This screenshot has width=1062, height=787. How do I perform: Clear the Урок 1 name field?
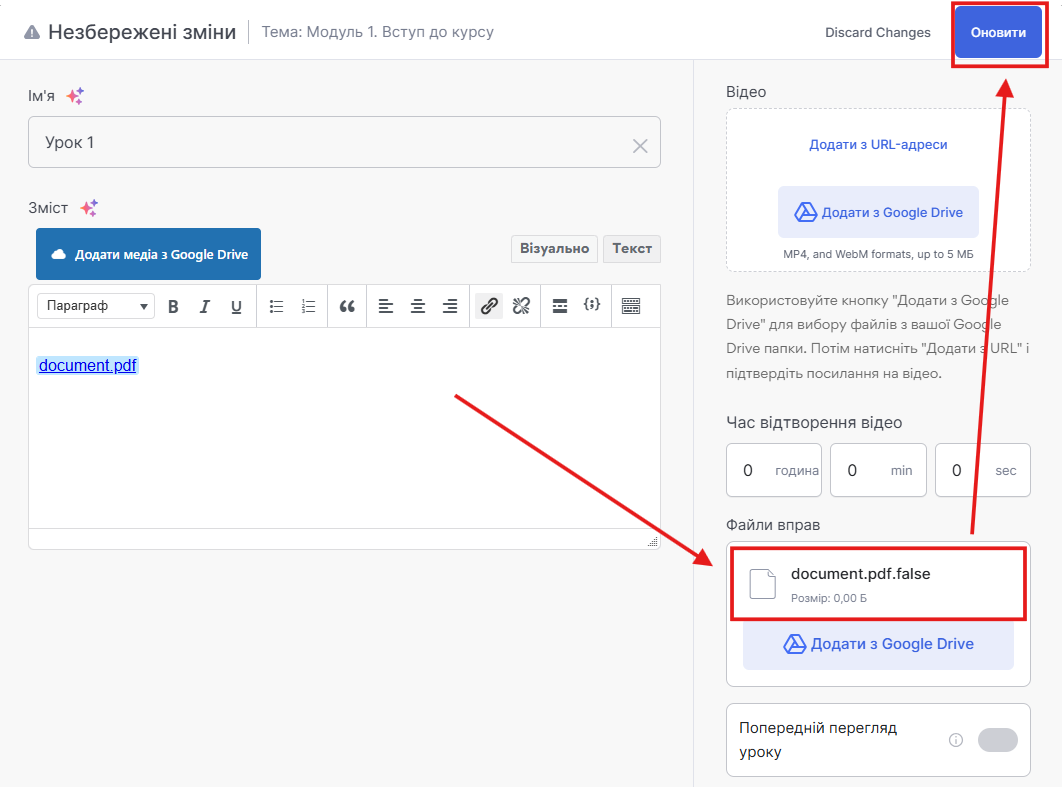point(640,146)
